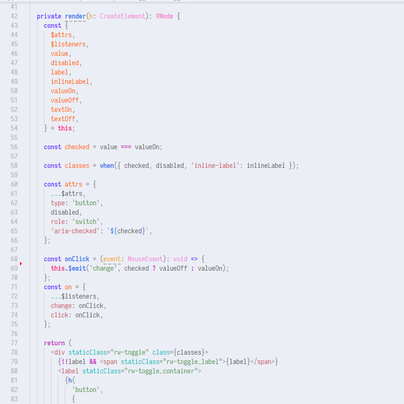Click the 'void' return type on line 68
This screenshot has height=404, width=404.
click(180, 259)
